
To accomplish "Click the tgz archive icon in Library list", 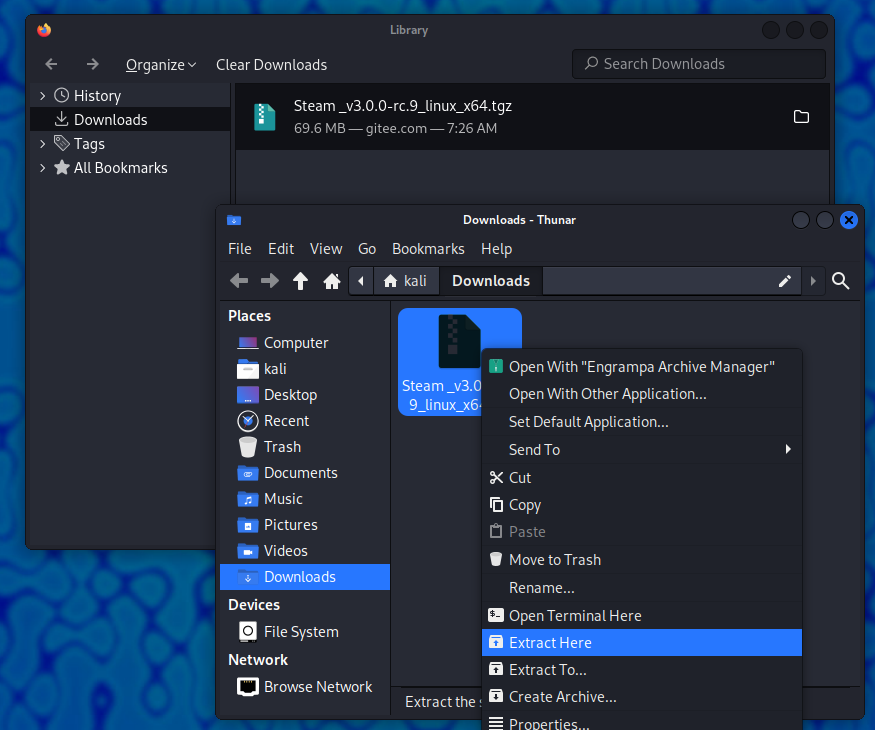I will pyautogui.click(x=265, y=117).
